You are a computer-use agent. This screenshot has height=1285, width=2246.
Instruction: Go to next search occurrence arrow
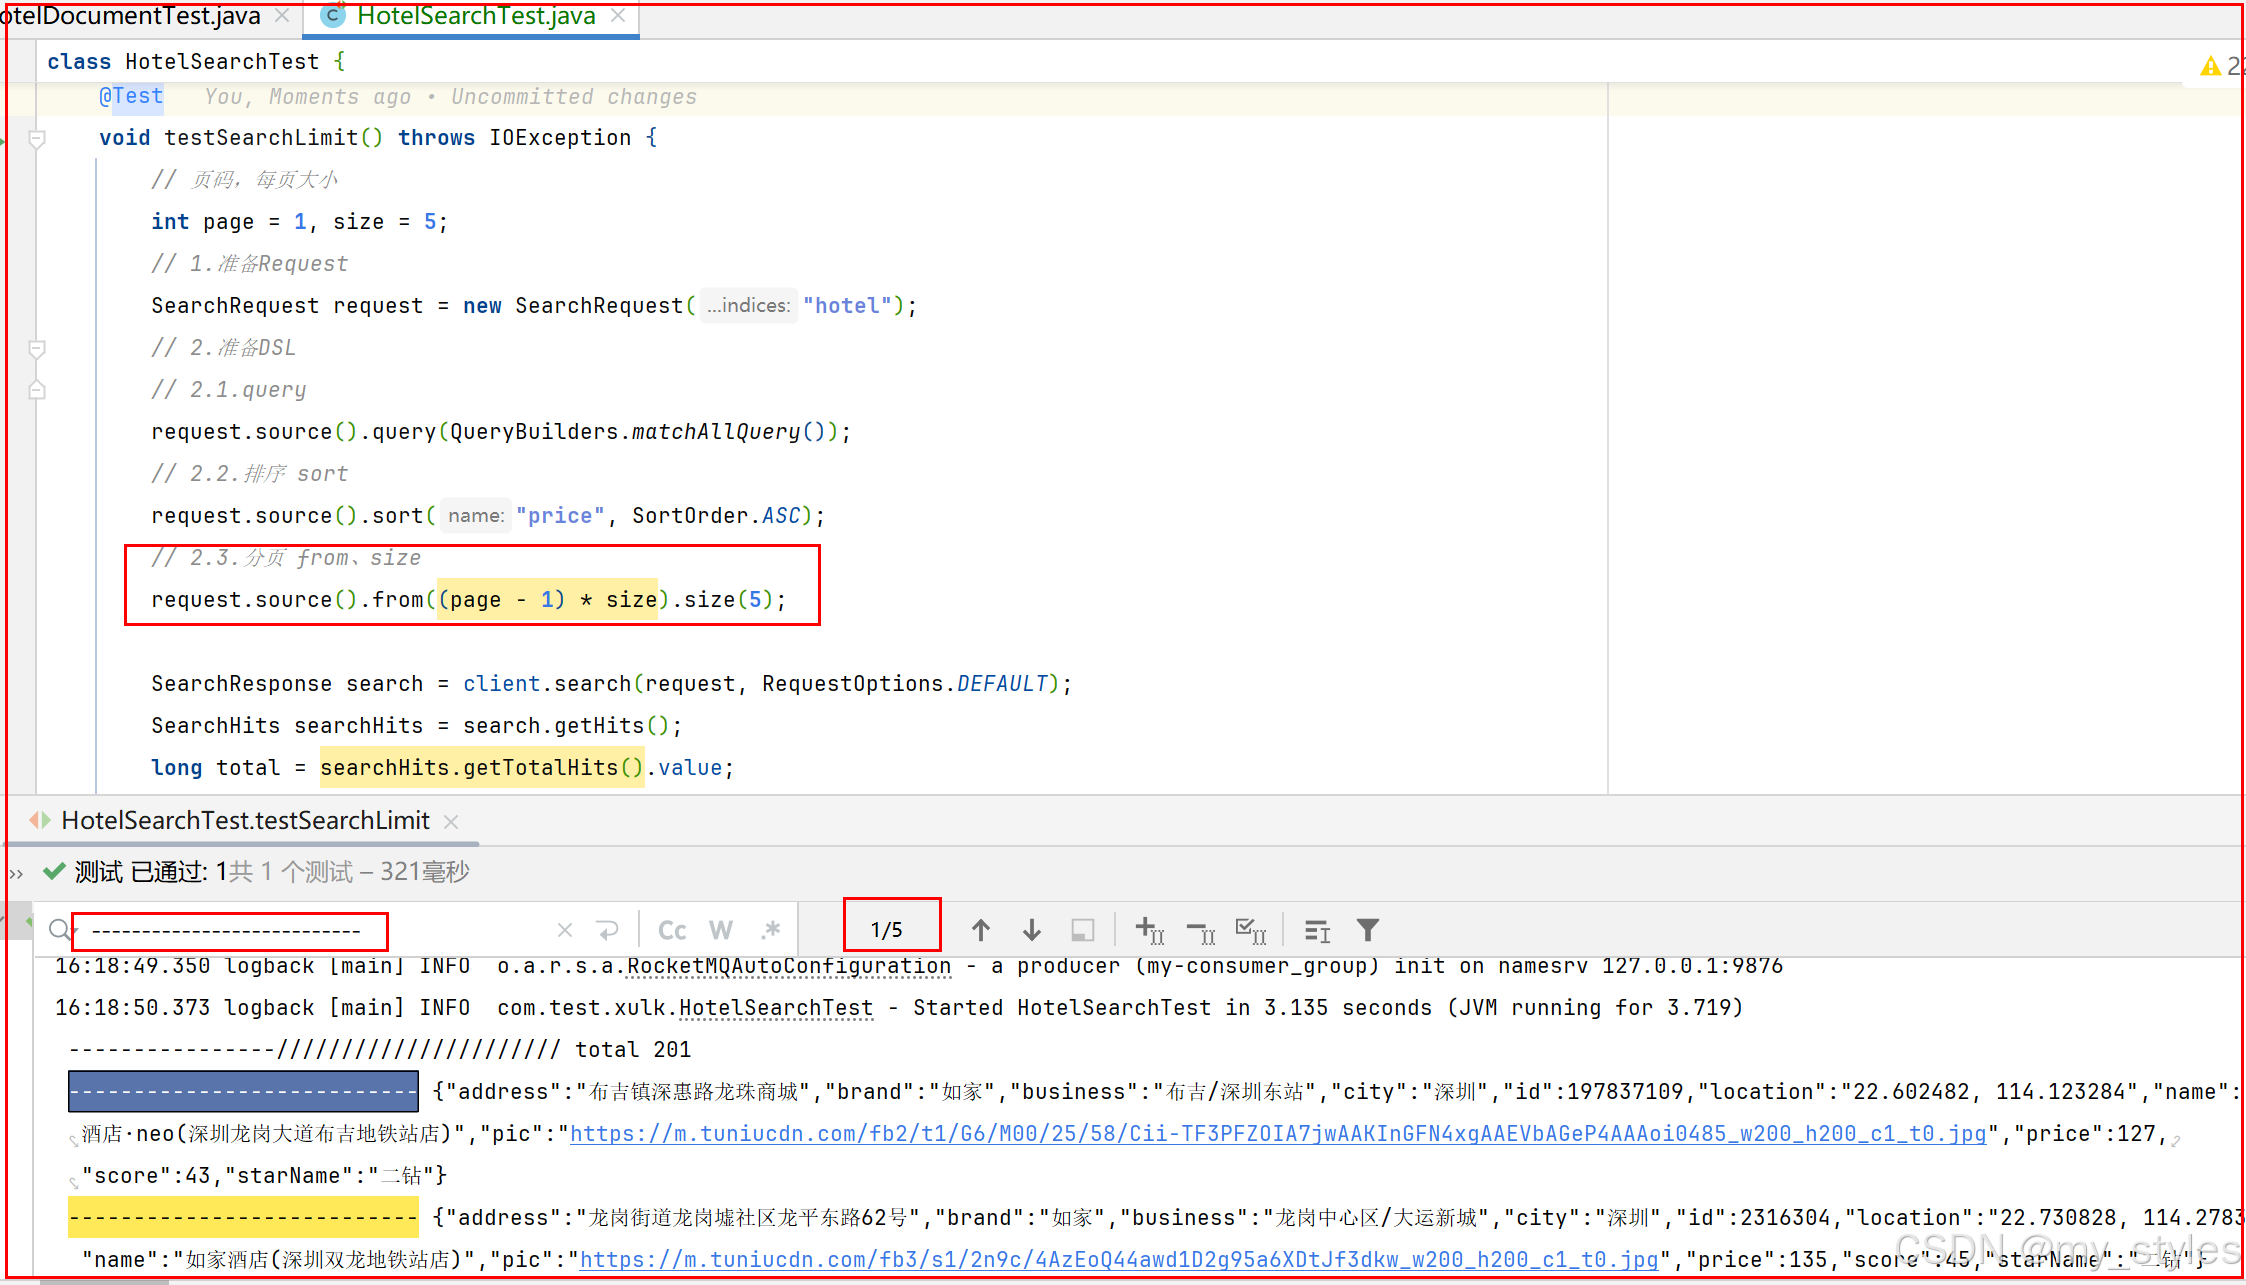click(1031, 930)
